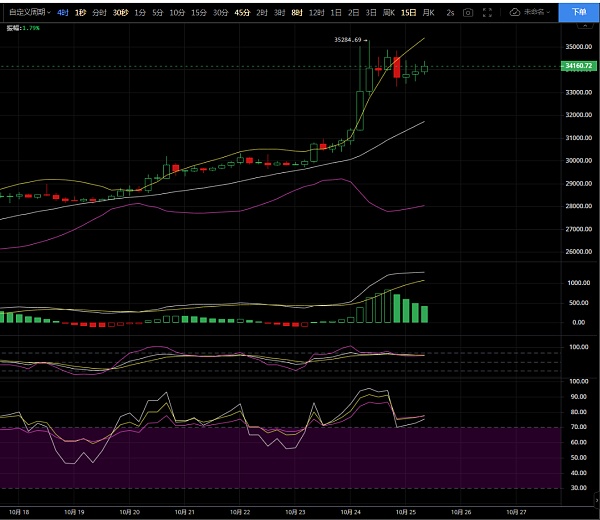Choose the 12时 interval
This screenshot has width=600, height=520.
[x=316, y=12]
